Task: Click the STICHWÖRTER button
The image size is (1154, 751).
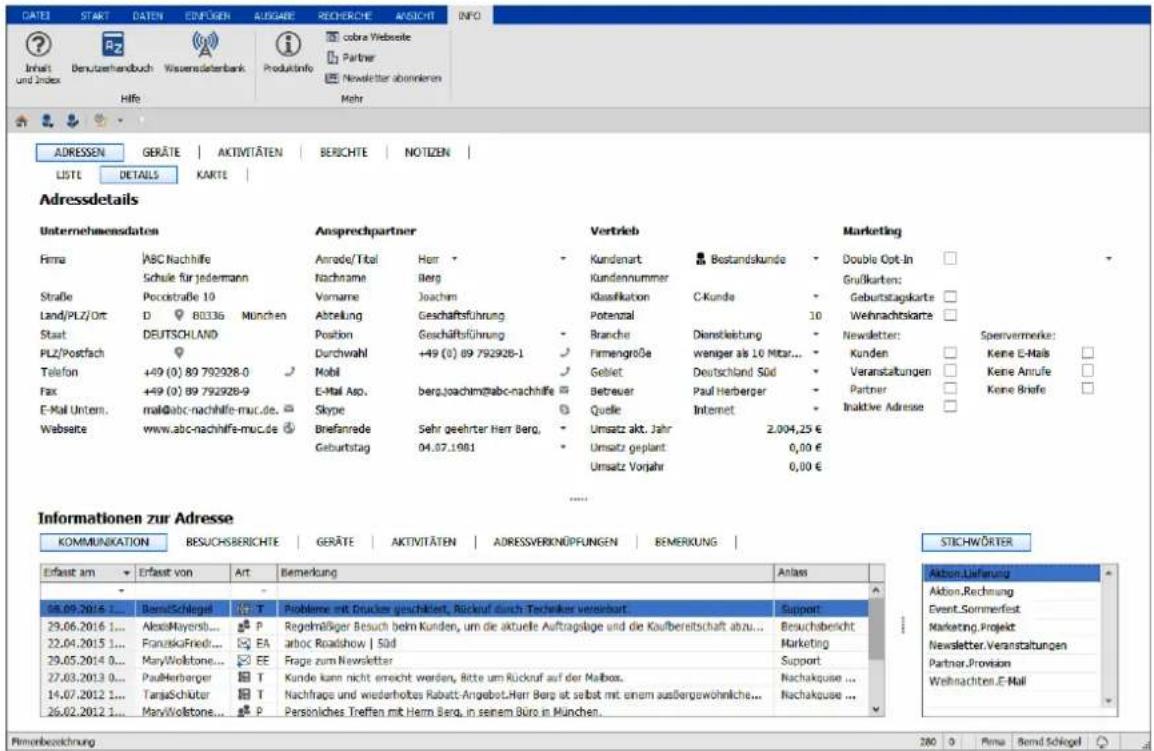Action: 976,542
